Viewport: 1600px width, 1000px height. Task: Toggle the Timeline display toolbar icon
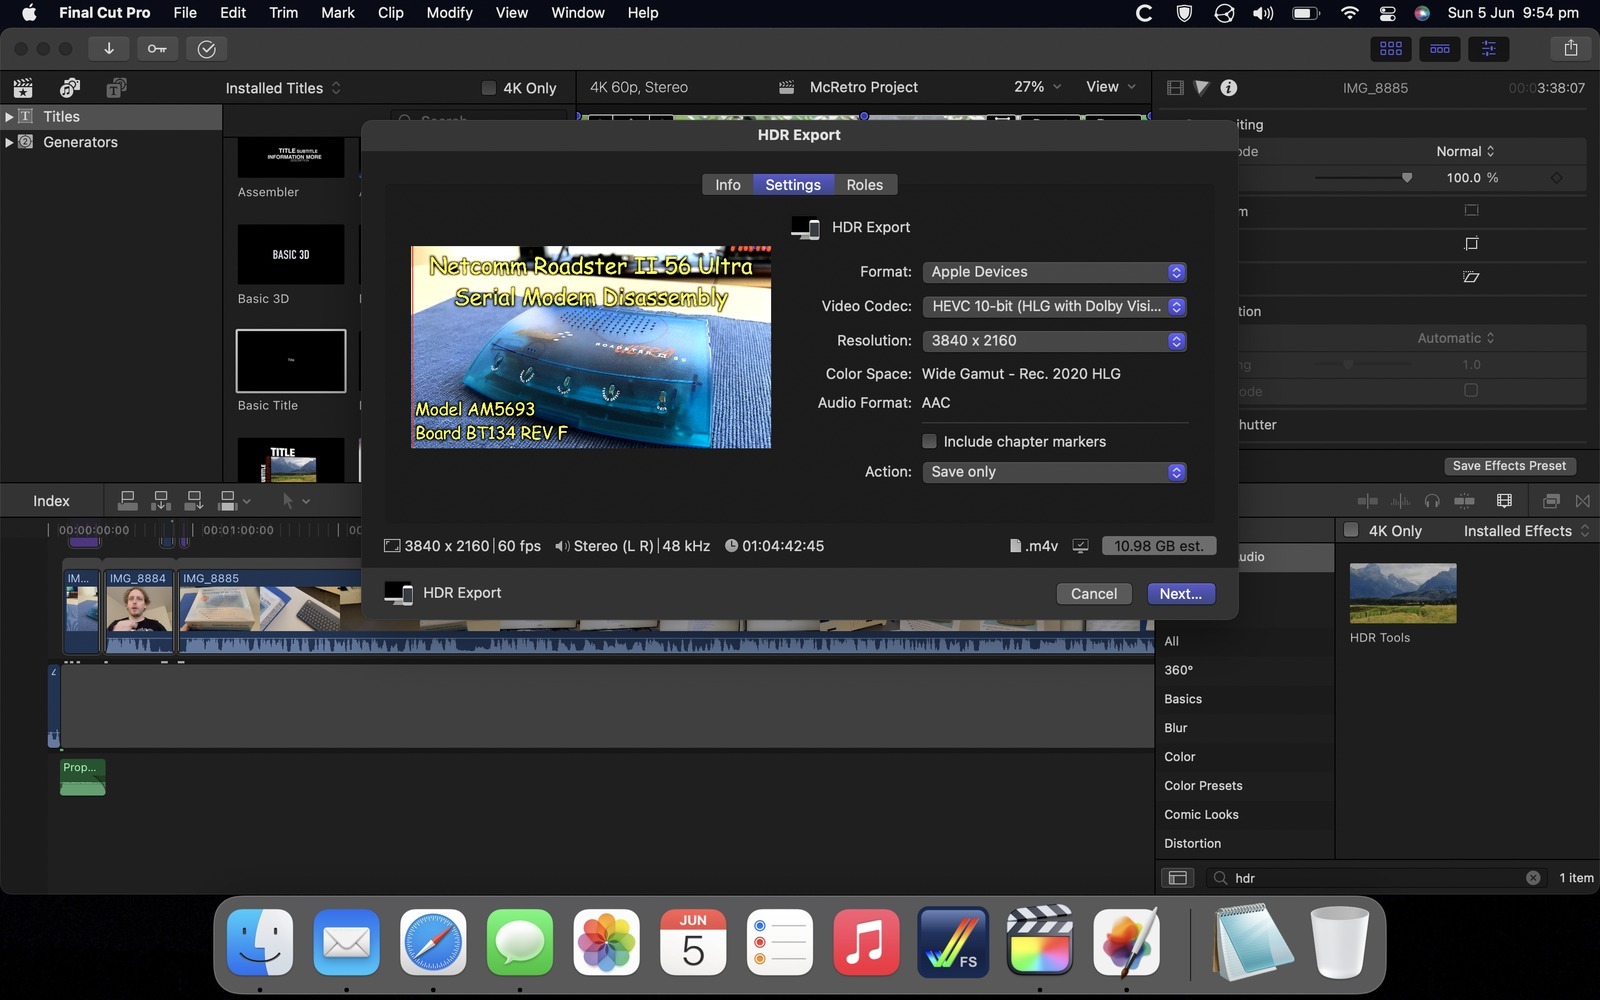(x=1439, y=49)
